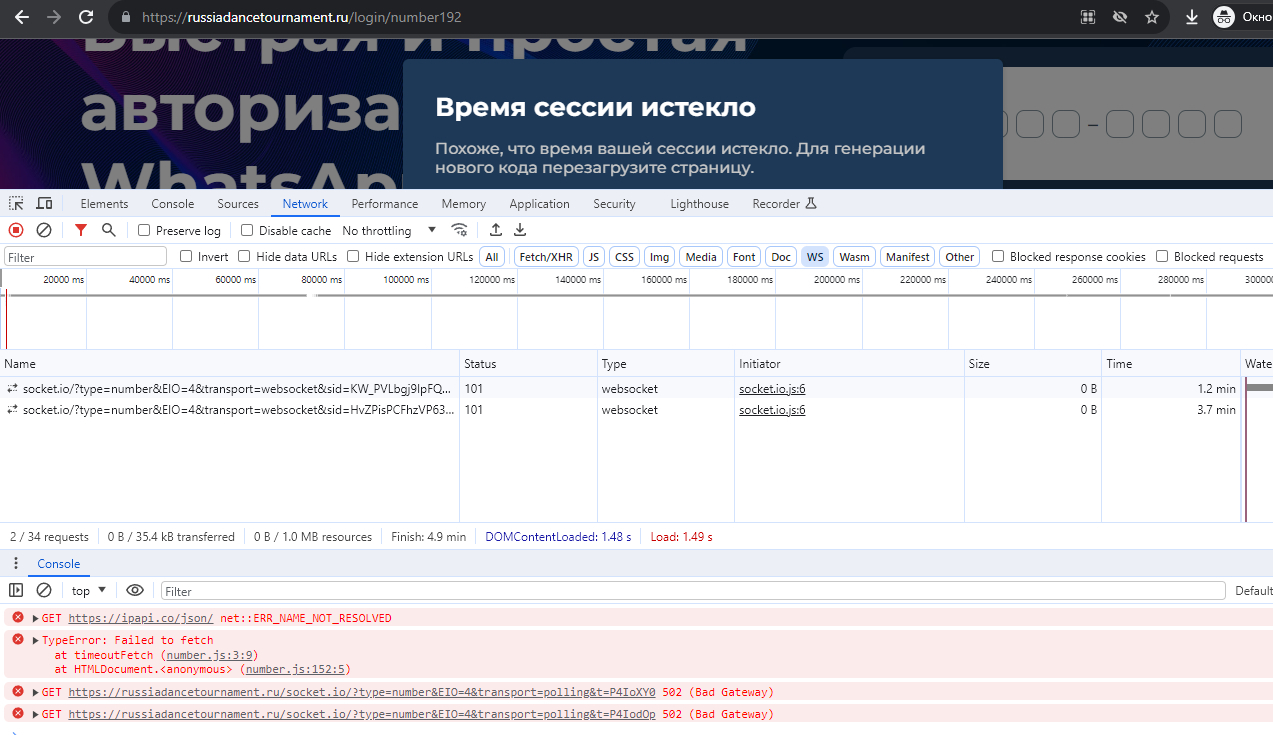This screenshot has width=1273, height=735.
Task: Click the network Filter text field
Action: coord(86,257)
